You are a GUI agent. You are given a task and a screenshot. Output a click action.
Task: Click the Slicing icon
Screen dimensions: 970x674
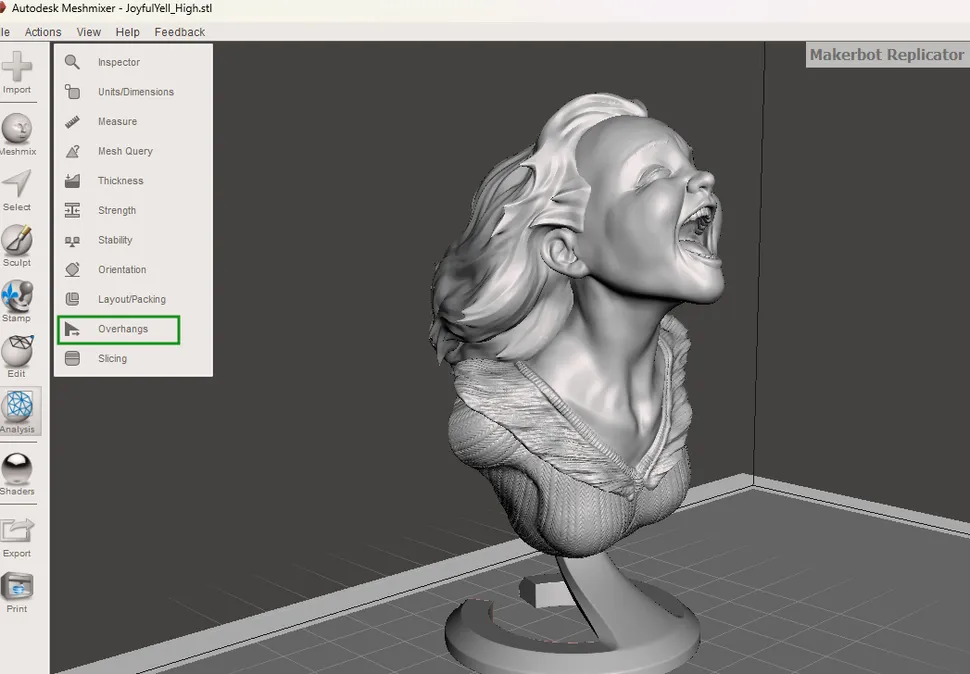pyautogui.click(x=72, y=359)
